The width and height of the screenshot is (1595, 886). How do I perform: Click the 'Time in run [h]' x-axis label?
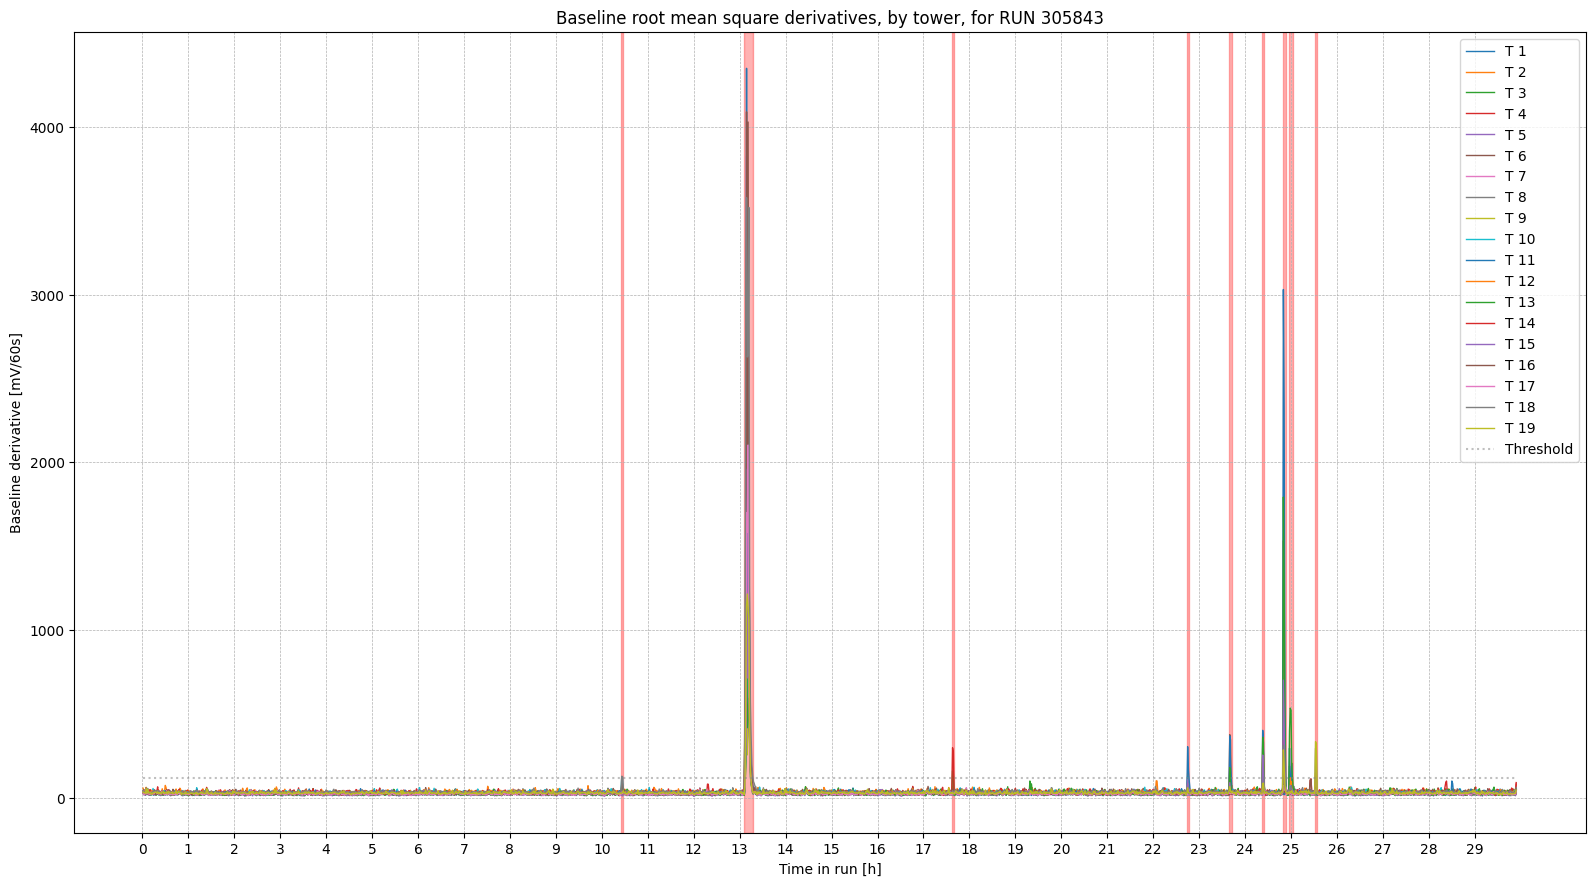[829, 869]
